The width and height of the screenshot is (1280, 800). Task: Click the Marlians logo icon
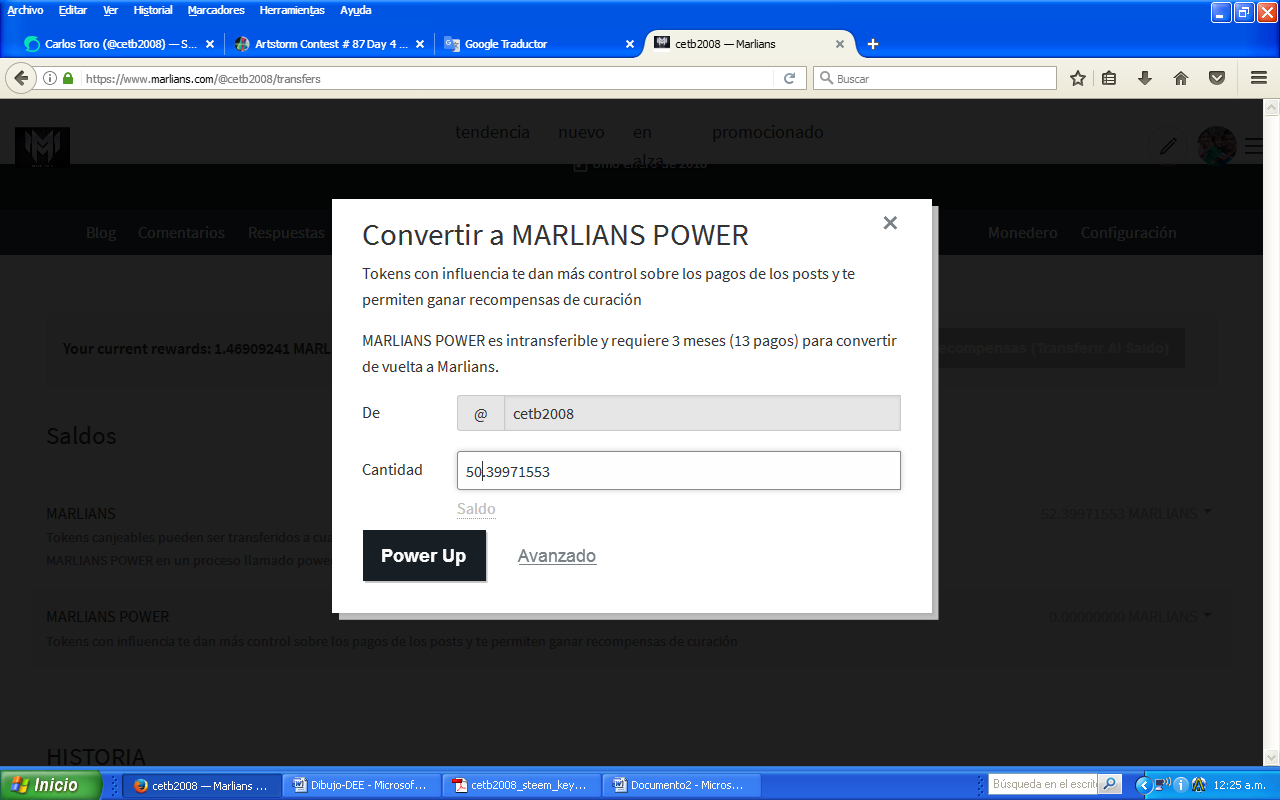pos(42,146)
